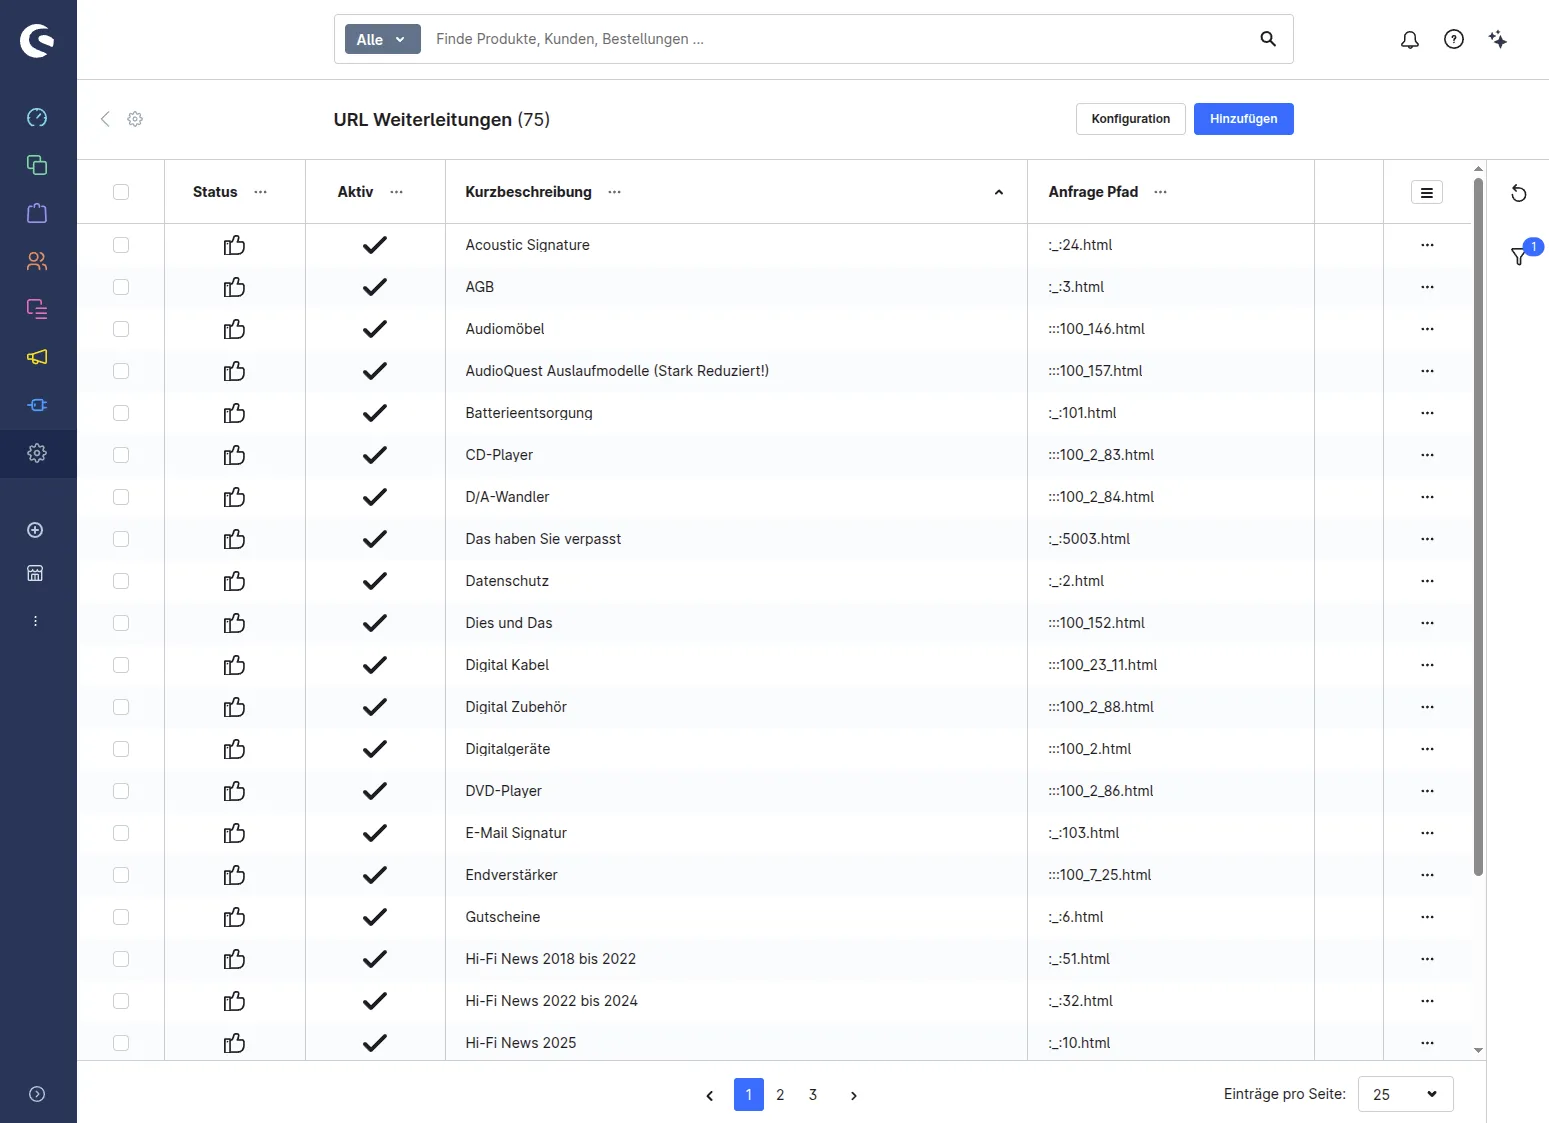Click the Konfiguration button
This screenshot has width=1549, height=1123.
tap(1130, 119)
